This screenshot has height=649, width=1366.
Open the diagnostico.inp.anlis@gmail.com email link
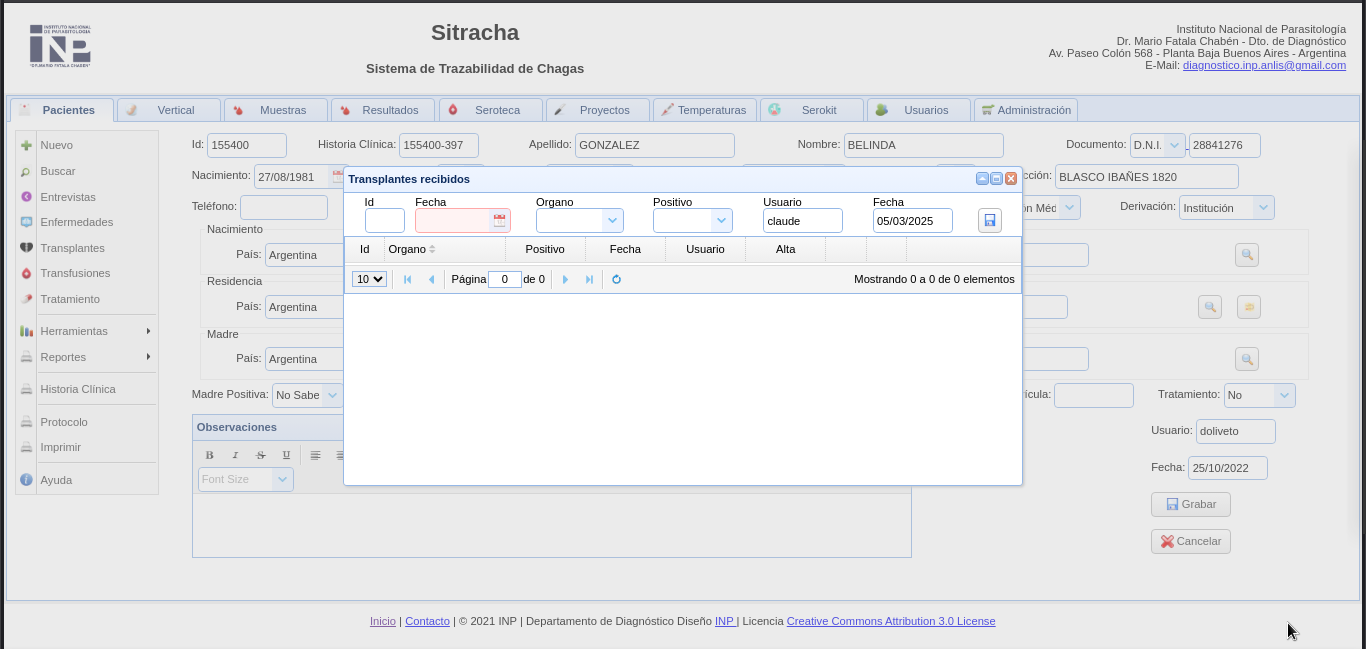click(x=1264, y=65)
